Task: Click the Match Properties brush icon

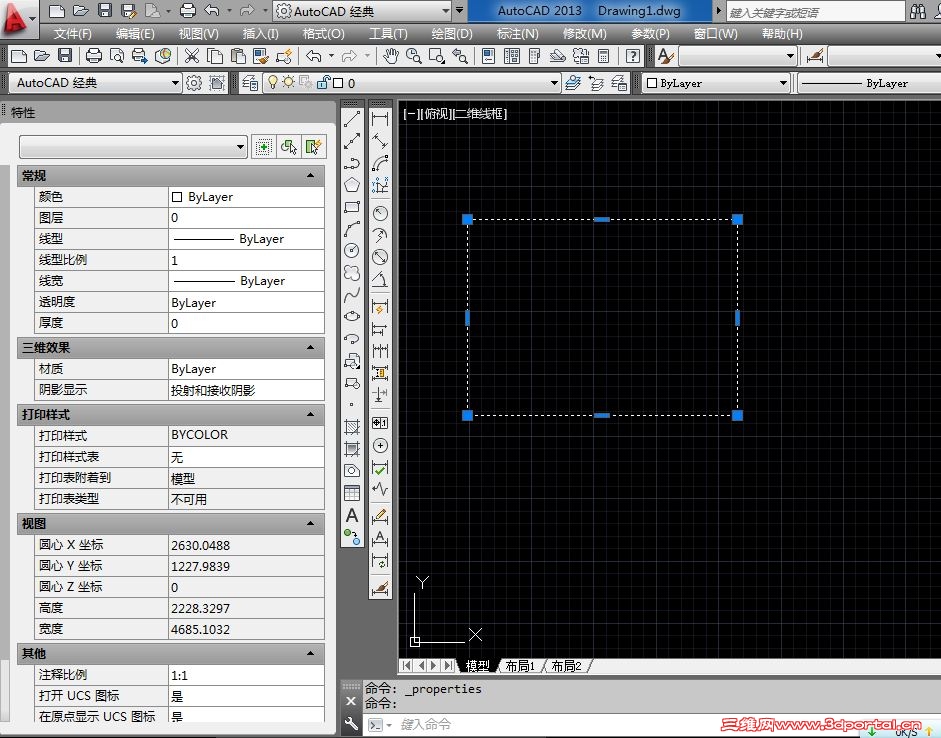Action: coord(260,56)
